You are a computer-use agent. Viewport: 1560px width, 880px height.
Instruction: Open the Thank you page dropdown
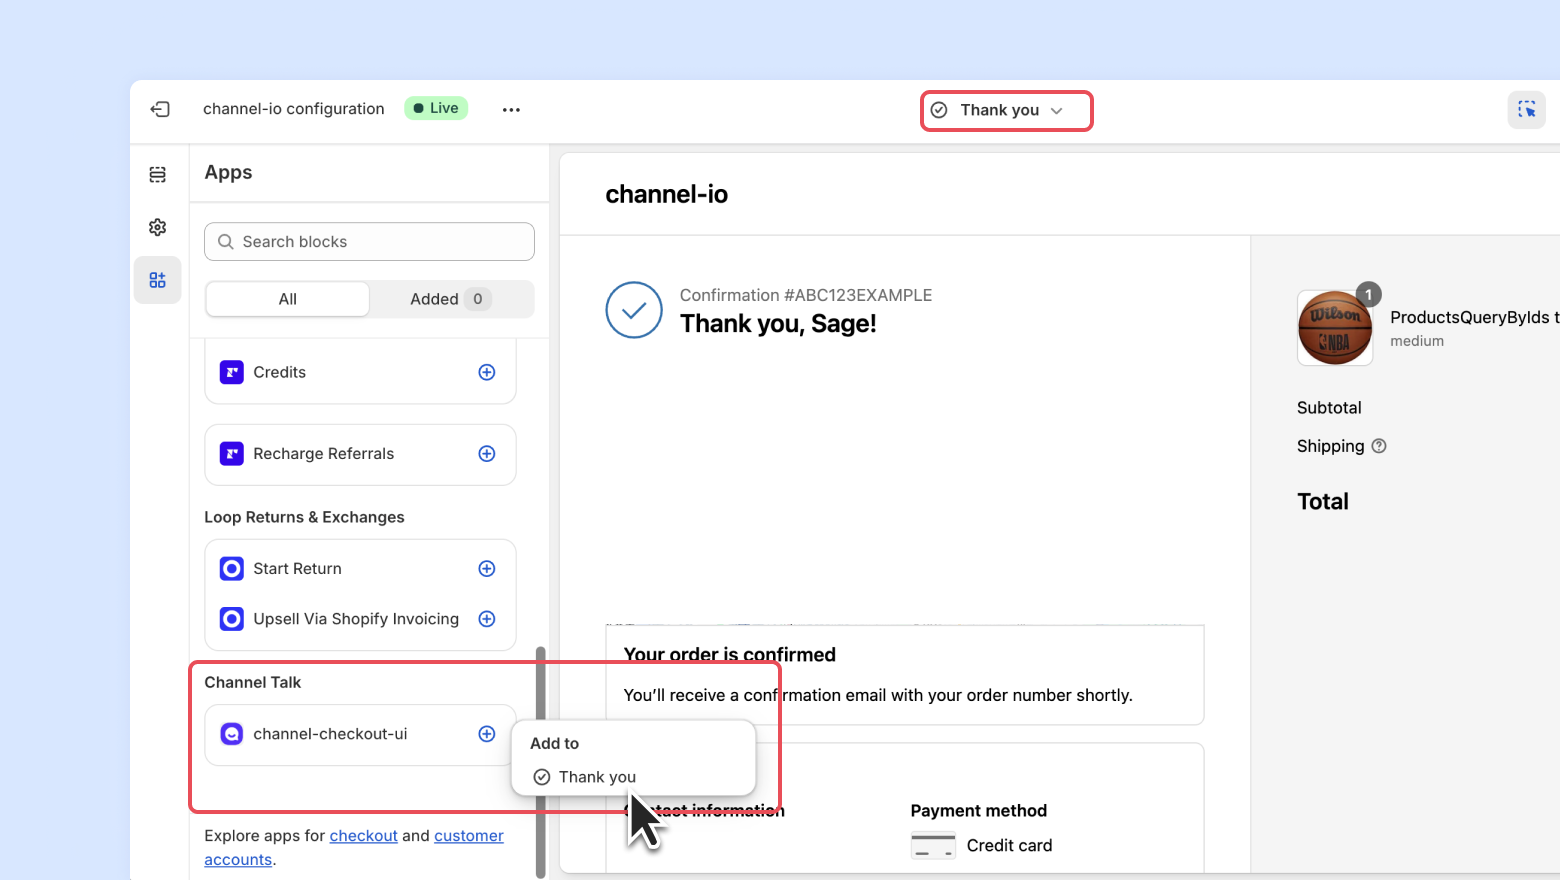pos(1006,110)
